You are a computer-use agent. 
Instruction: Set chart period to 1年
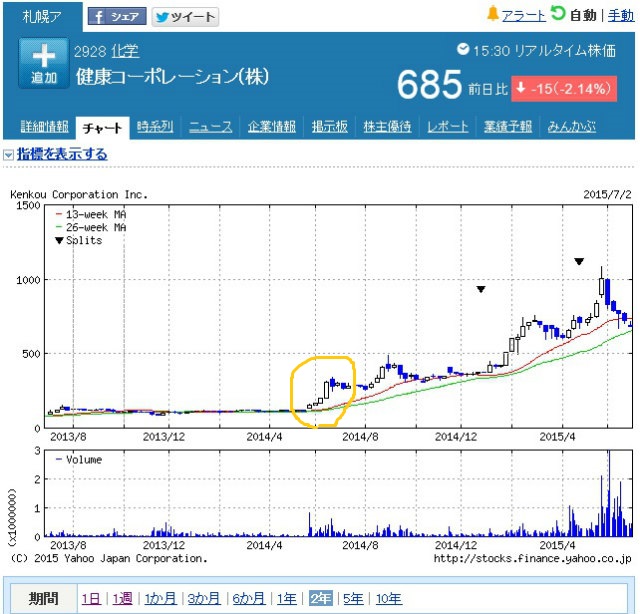[287, 599]
